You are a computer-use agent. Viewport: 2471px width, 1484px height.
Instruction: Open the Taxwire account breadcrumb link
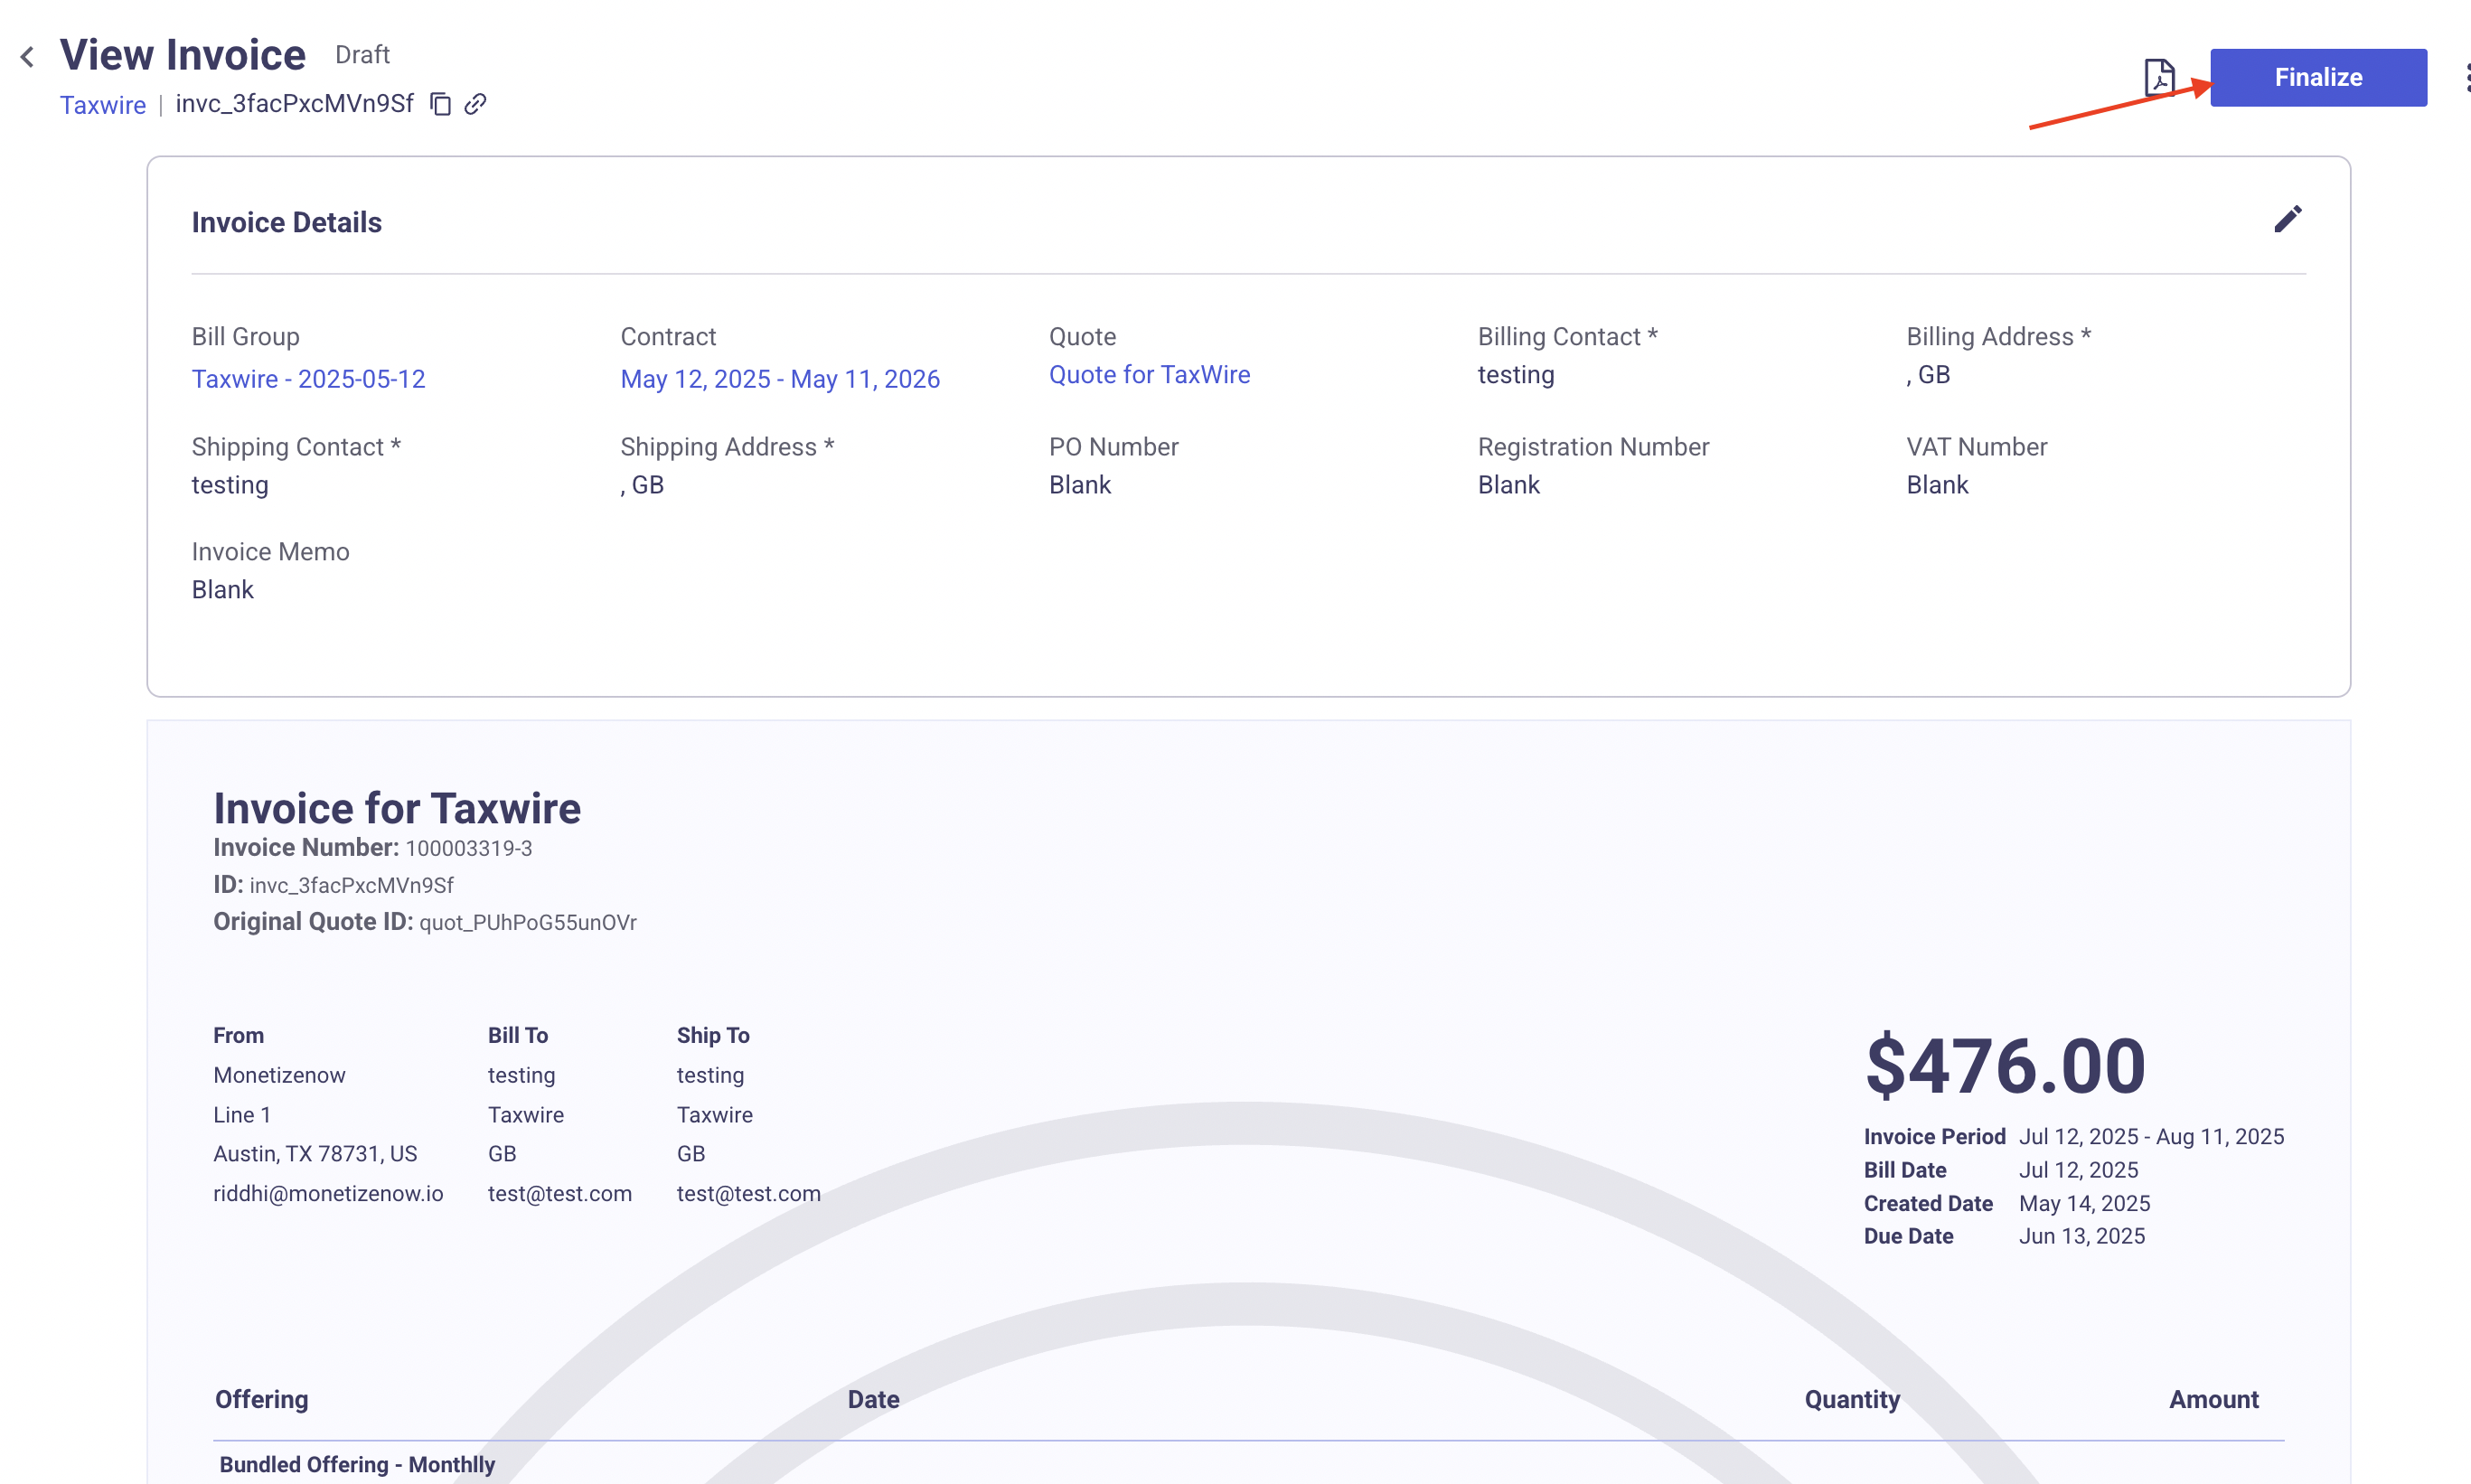pyautogui.click(x=102, y=105)
